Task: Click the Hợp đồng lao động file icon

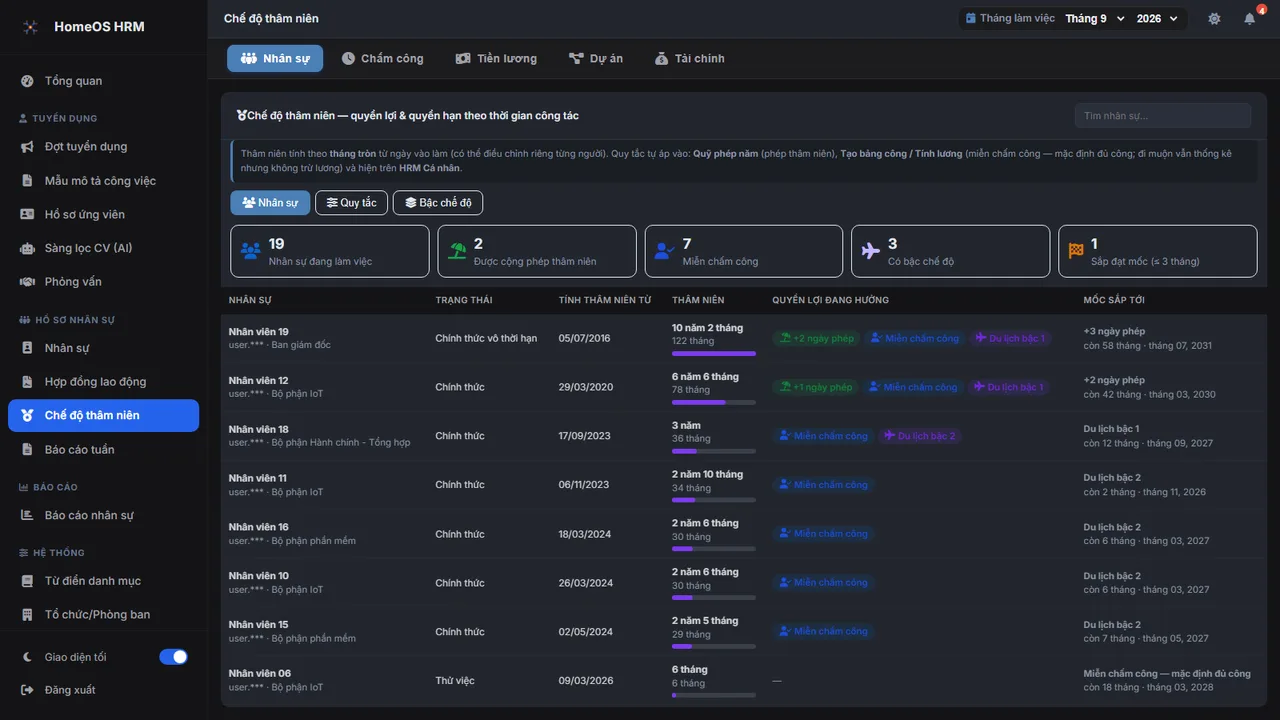Action: click(x=27, y=382)
